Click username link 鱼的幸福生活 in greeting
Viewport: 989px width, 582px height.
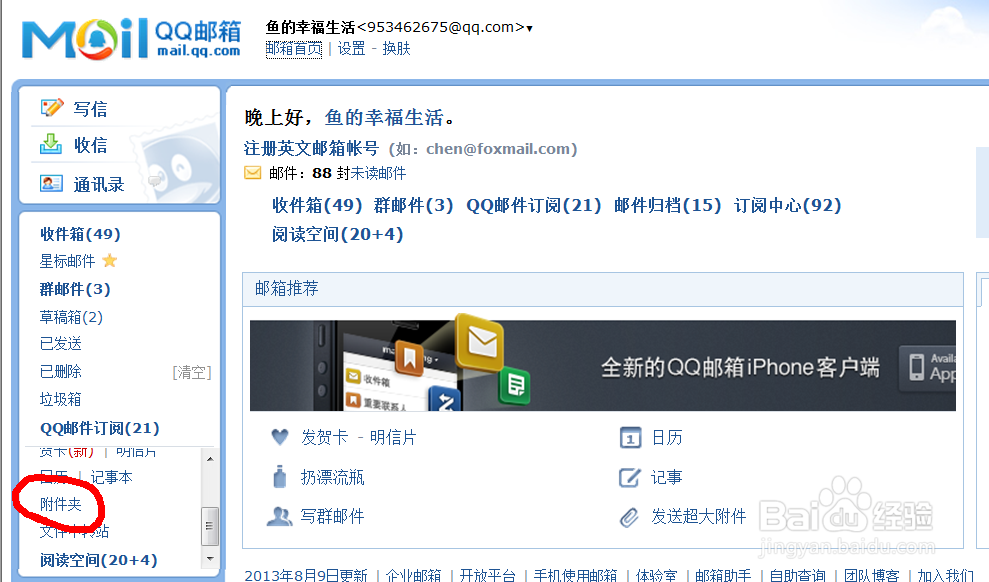(384, 117)
